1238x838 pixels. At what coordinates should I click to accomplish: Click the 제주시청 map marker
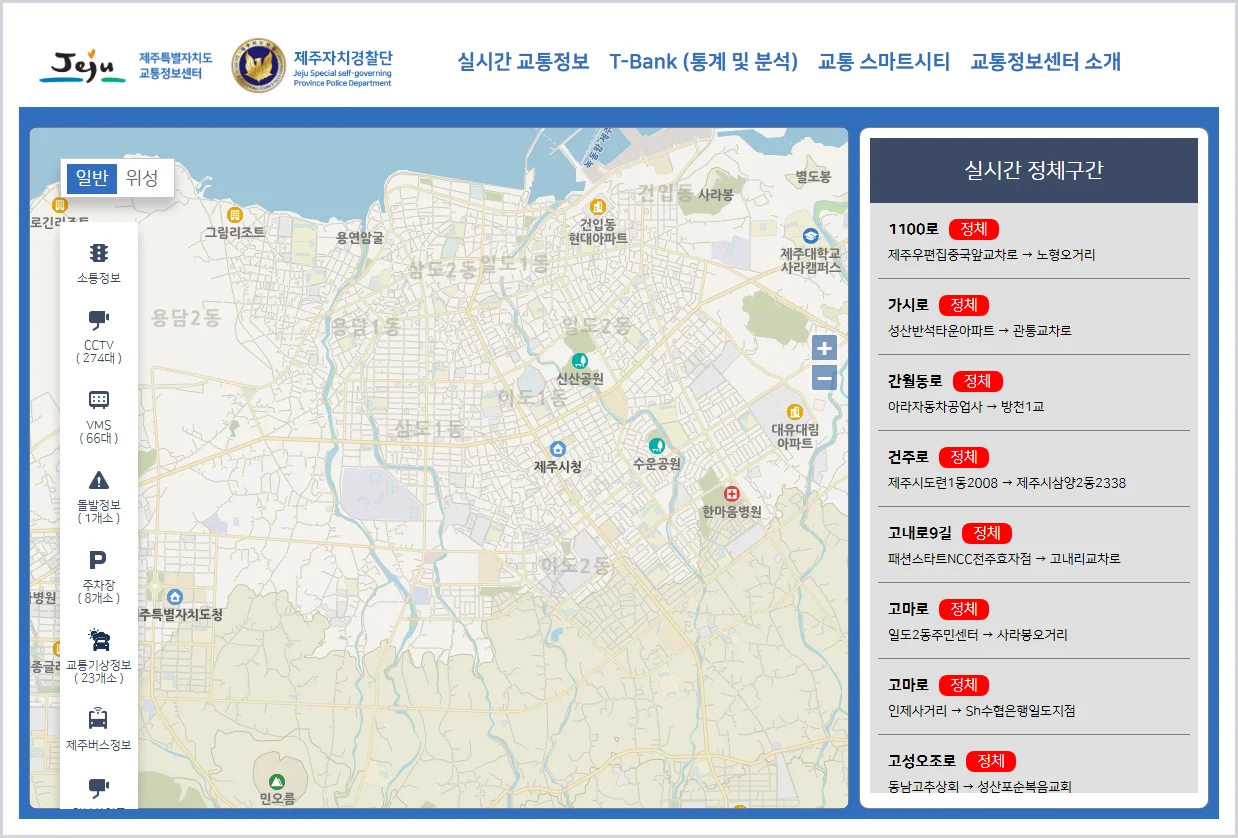coord(558,449)
